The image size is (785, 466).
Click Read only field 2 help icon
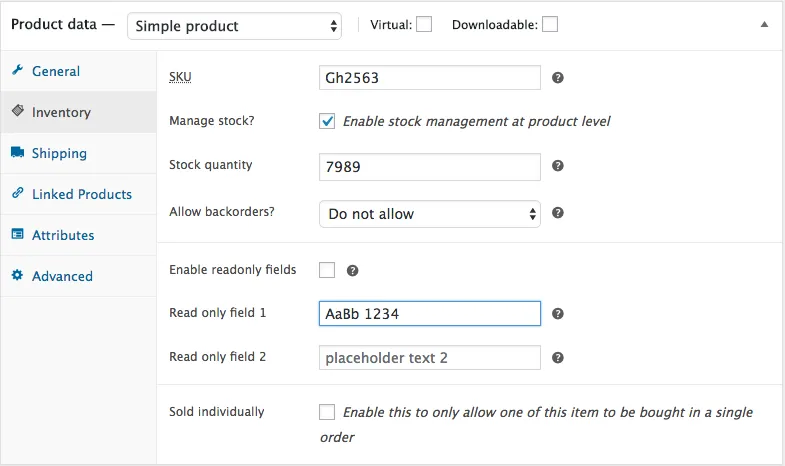tap(558, 357)
